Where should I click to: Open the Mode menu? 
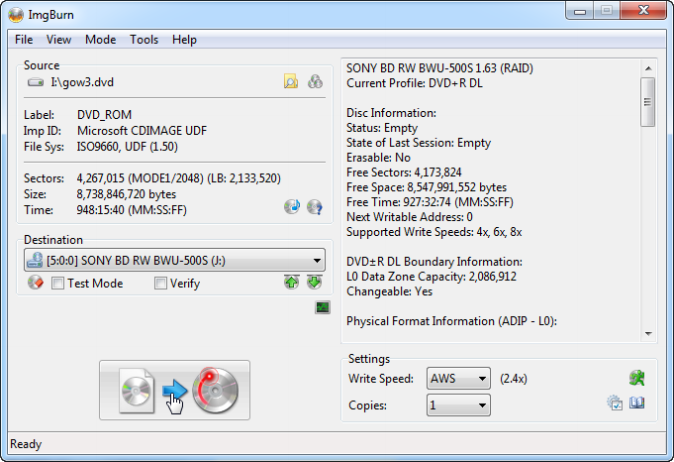(x=100, y=40)
